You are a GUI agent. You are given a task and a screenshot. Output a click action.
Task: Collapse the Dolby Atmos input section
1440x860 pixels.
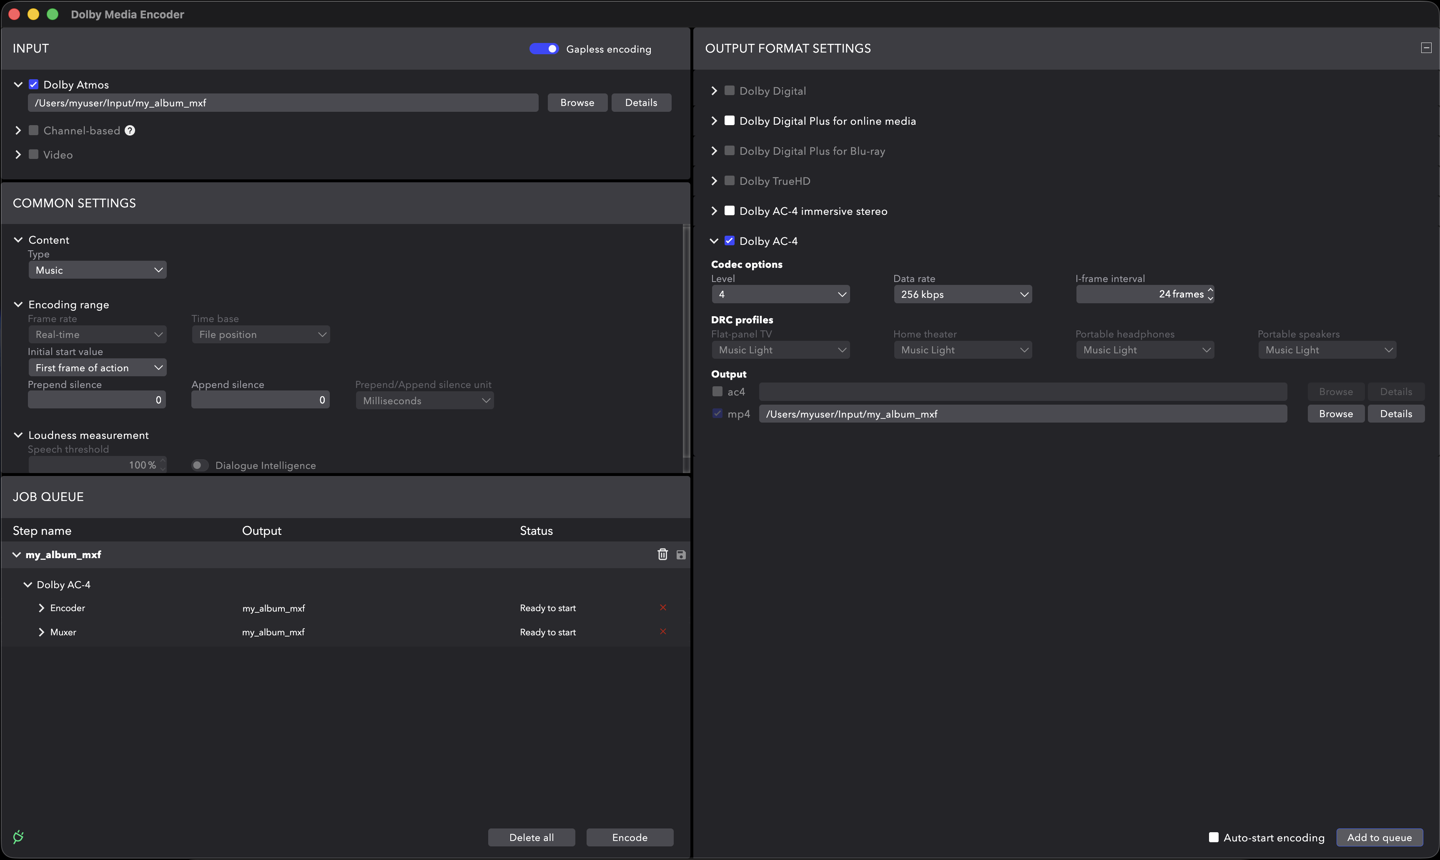tap(18, 85)
